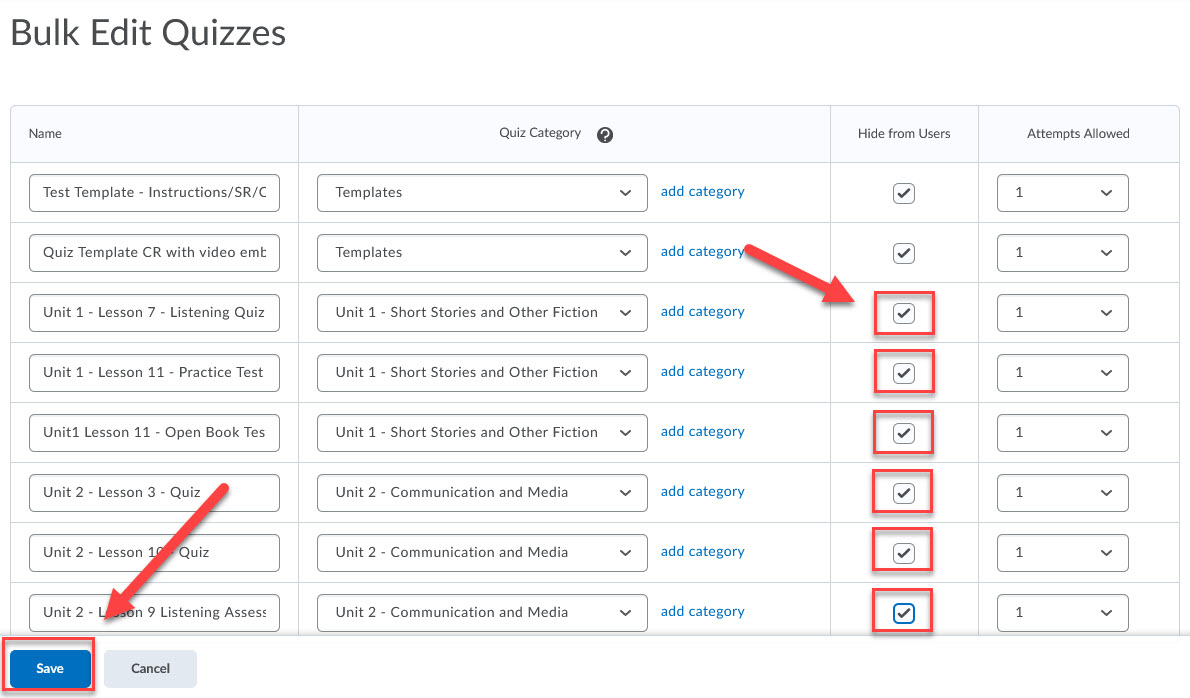The image size is (1190, 698).
Task: Save the bulk quiz edits
Action: coord(50,668)
